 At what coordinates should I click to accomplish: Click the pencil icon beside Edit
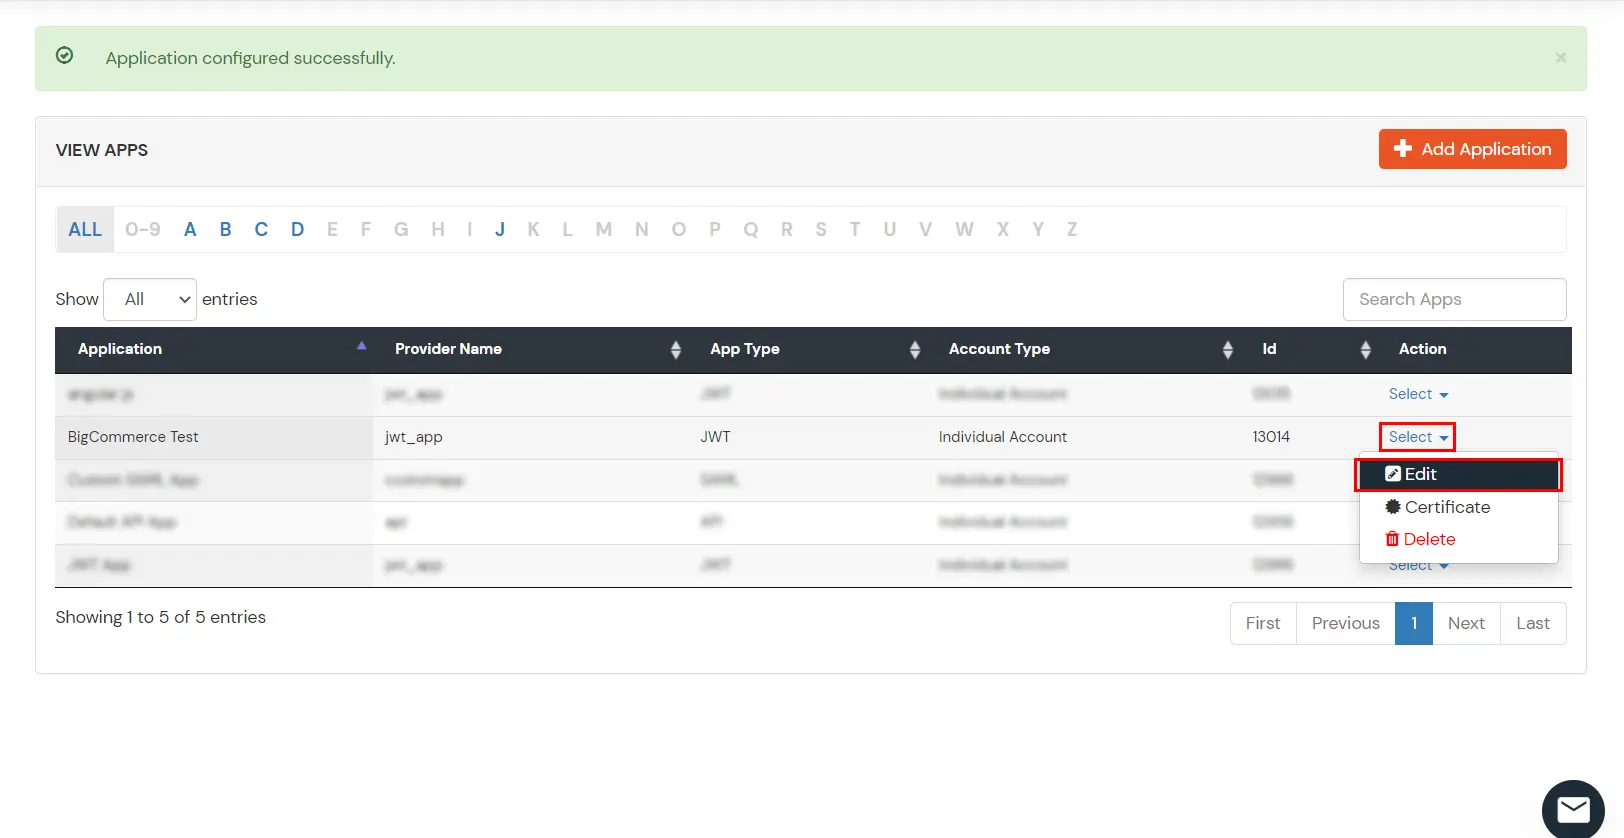(x=1392, y=474)
